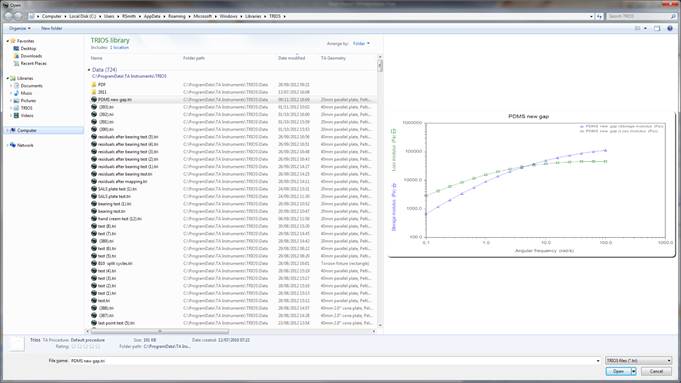Select Network in the navigation pane
Screen dimensions: 681x383
pyautogui.click(x=21, y=145)
